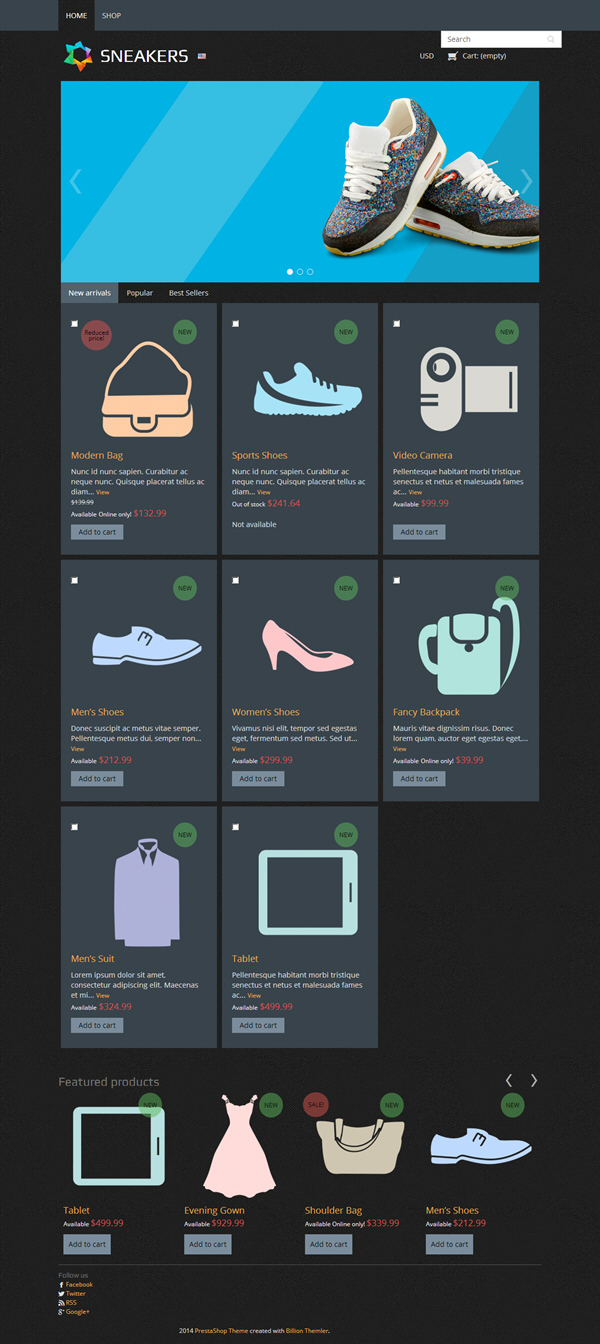Open the USD currency dropdown
Image resolution: width=600 pixels, height=1344 pixels.
click(427, 56)
